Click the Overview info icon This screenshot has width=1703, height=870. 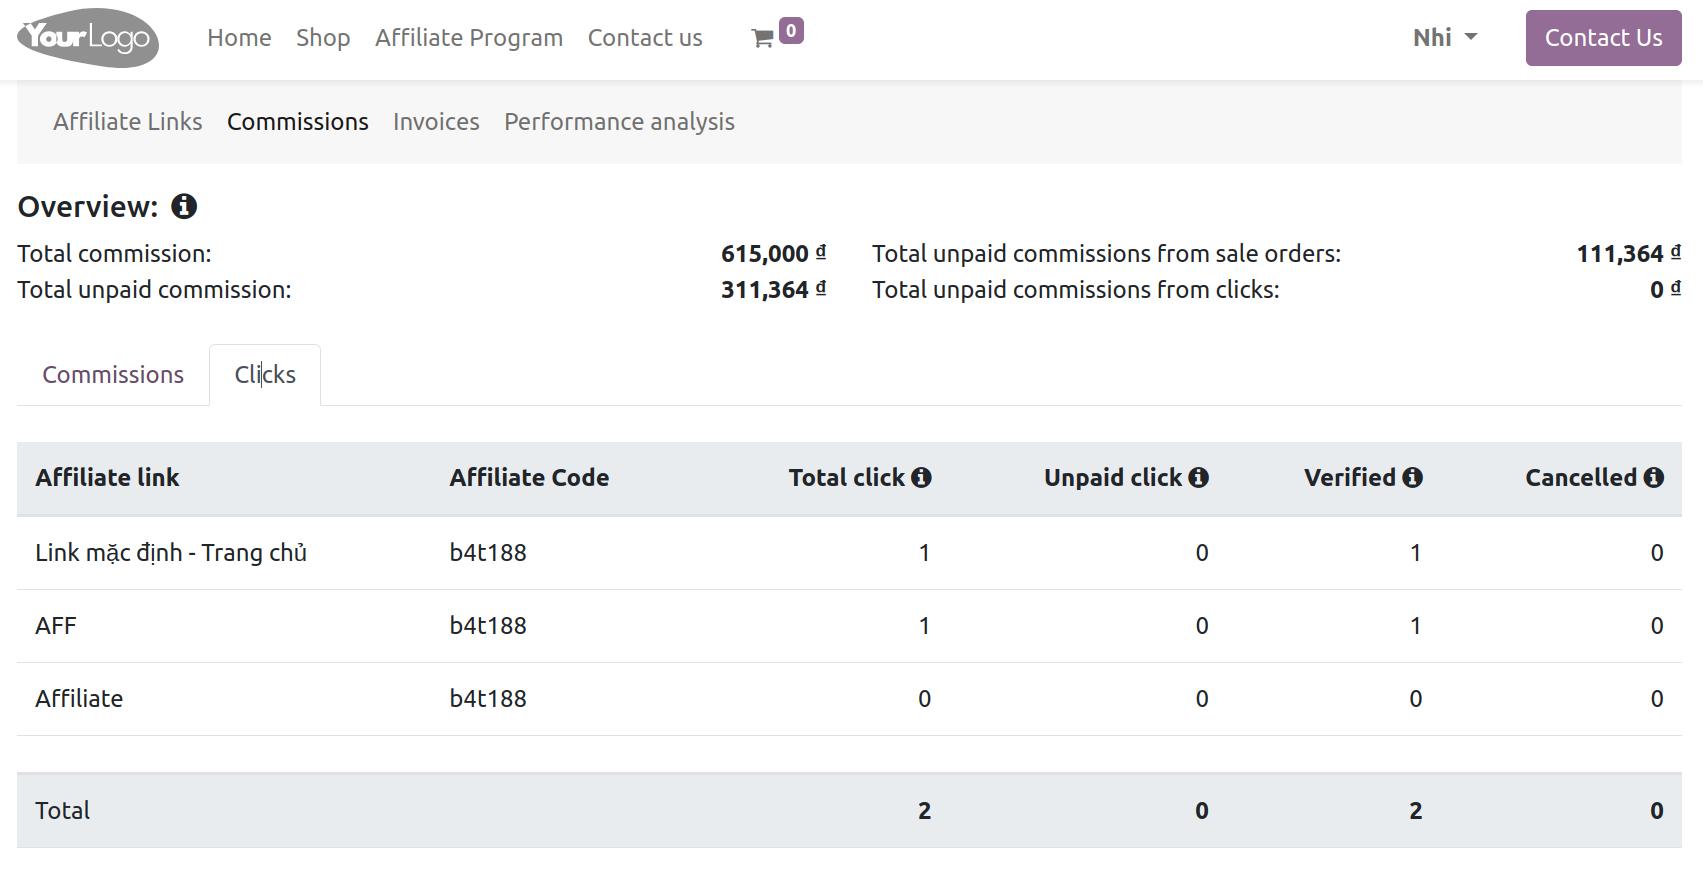click(x=184, y=207)
